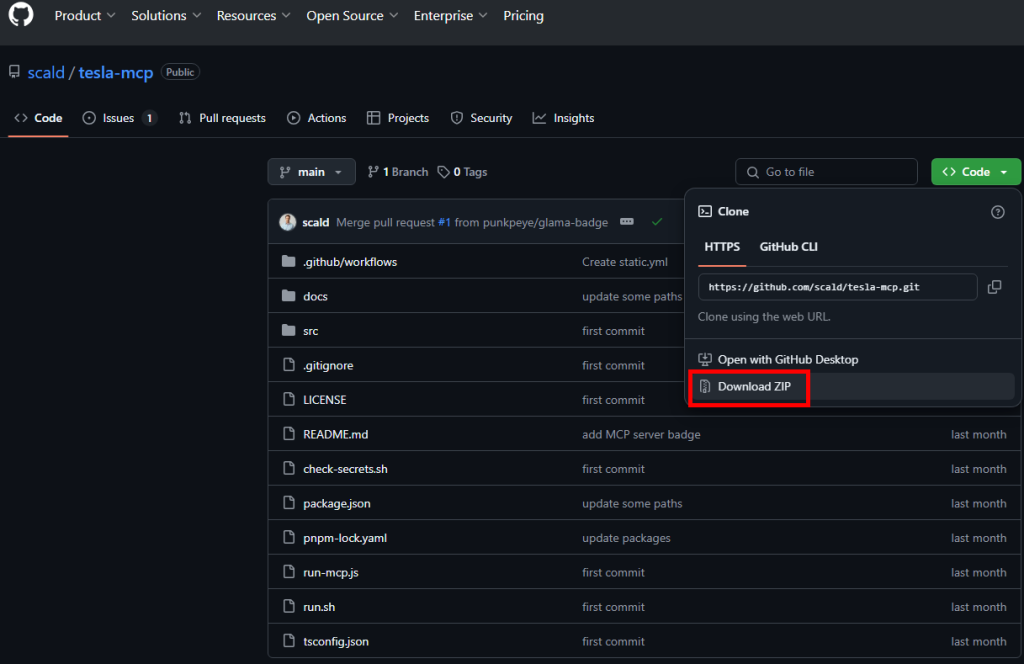
Task: Open the tesla-mcp repository link
Action: point(116,72)
